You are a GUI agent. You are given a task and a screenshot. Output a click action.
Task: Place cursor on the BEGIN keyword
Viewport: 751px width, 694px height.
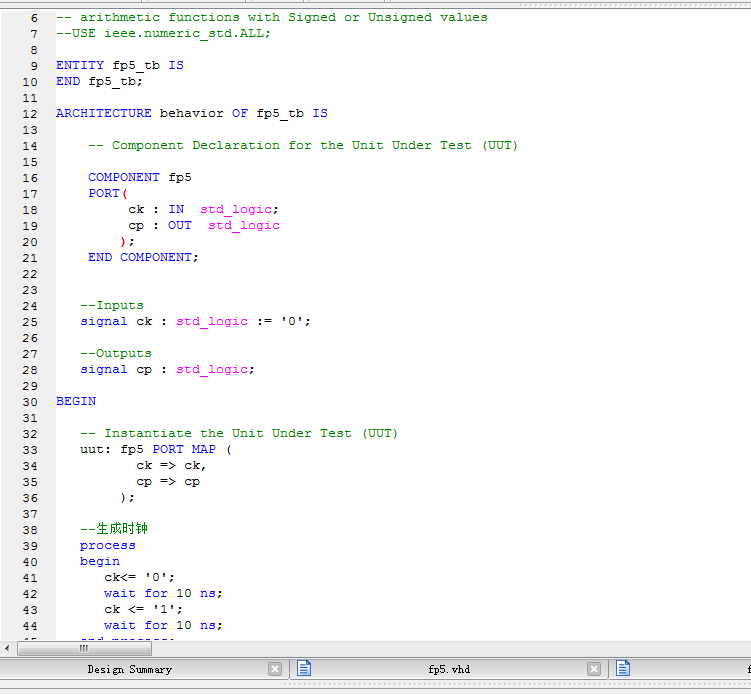click(76, 401)
